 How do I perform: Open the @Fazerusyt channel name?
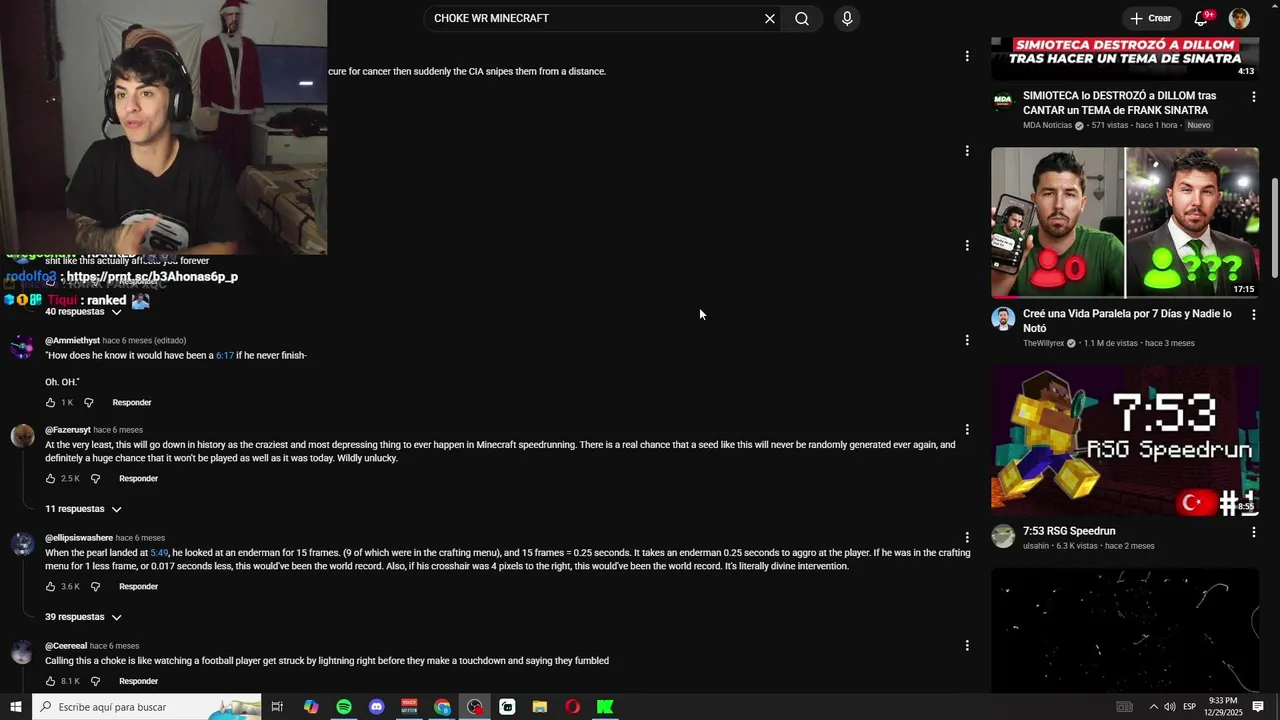(68, 430)
